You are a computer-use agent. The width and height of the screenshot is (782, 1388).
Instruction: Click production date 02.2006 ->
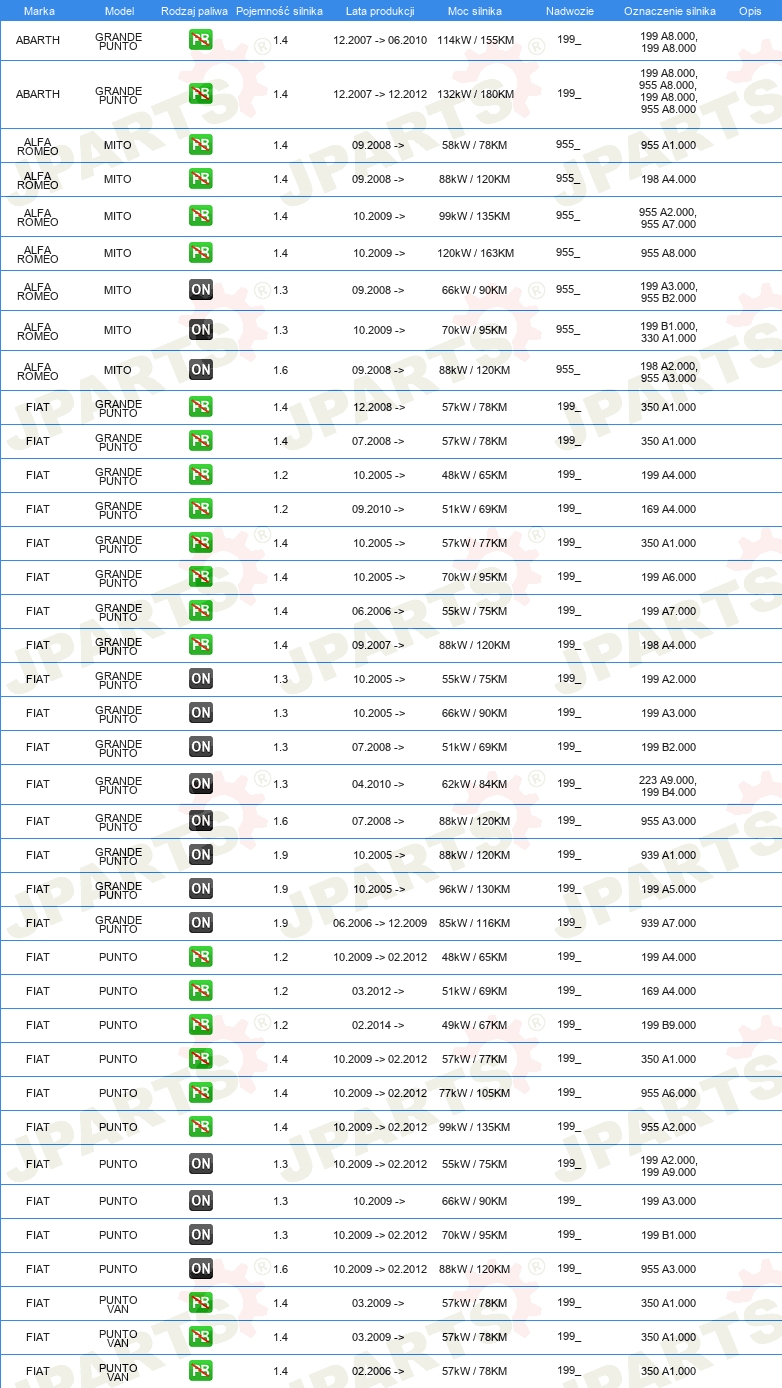click(379, 1371)
